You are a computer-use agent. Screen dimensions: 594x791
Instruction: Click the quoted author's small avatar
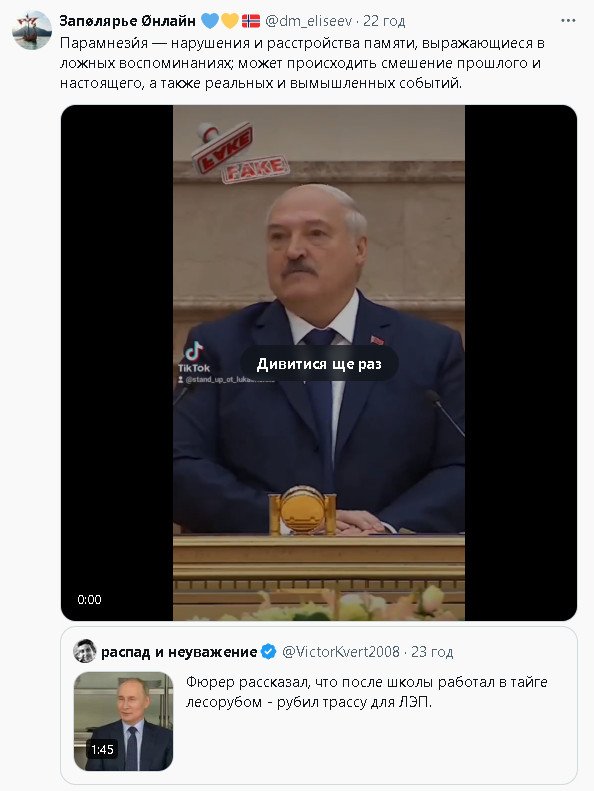click(85, 651)
